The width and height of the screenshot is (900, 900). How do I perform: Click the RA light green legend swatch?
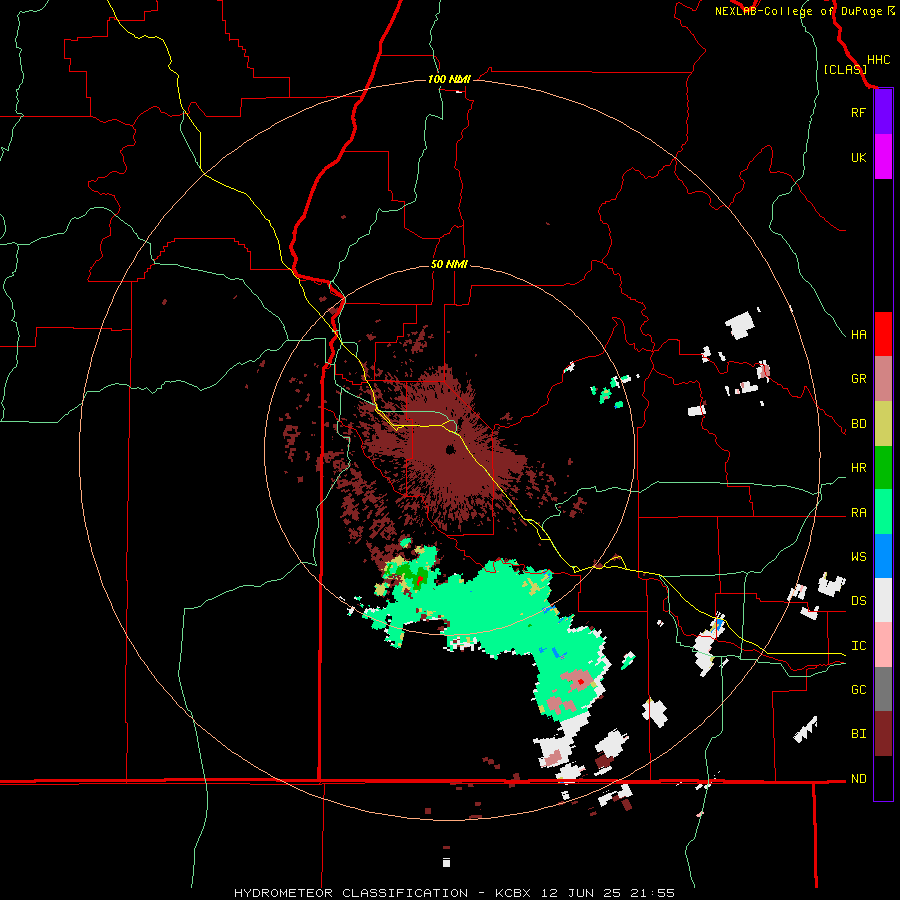coord(883,512)
